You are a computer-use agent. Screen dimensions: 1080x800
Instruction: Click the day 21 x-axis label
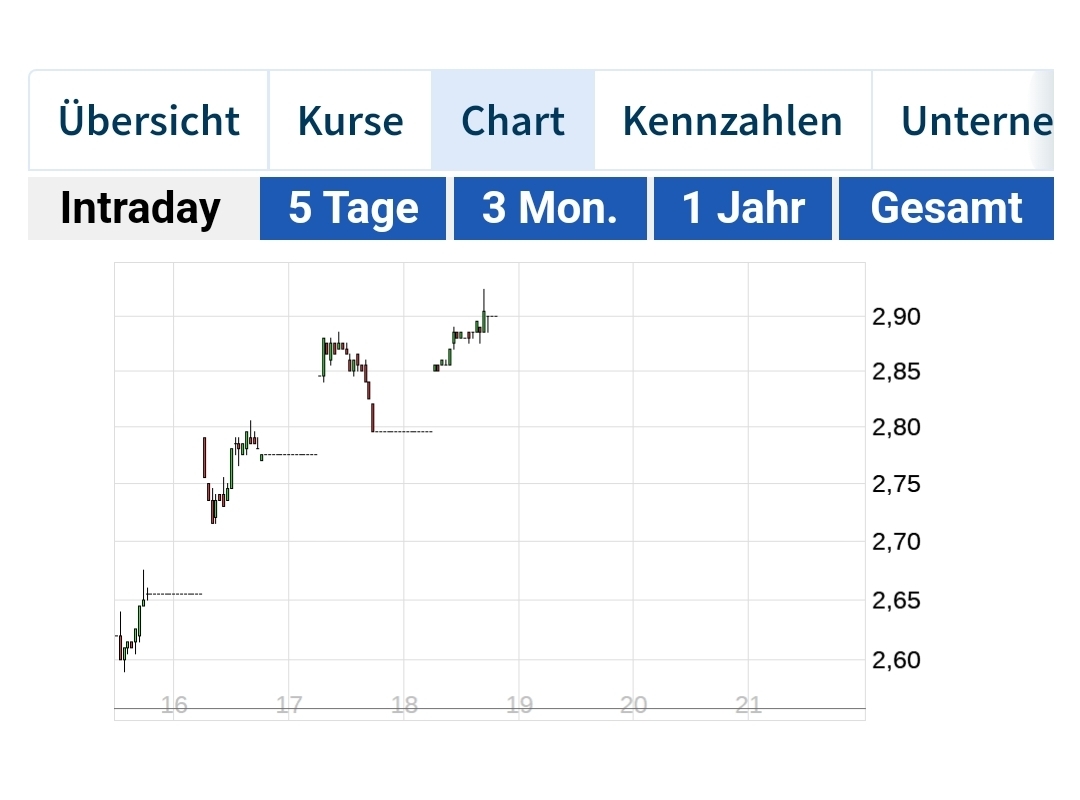pyautogui.click(x=748, y=705)
